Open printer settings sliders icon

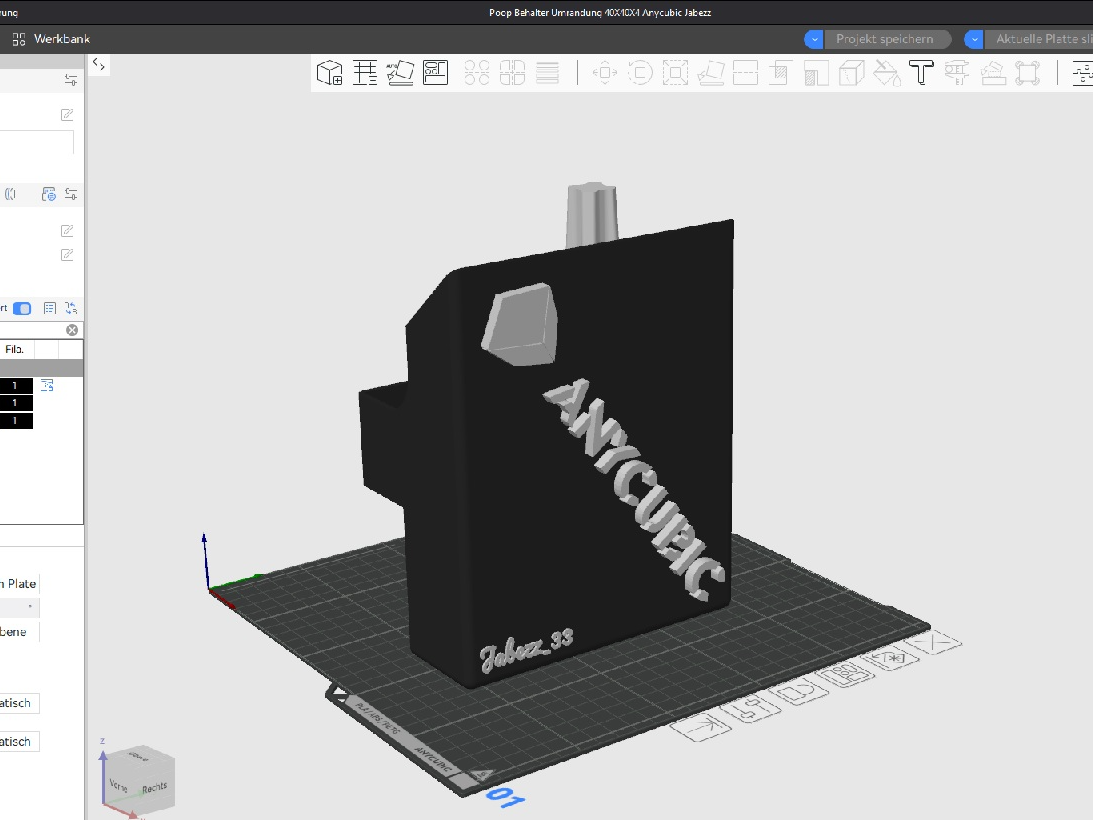71,80
